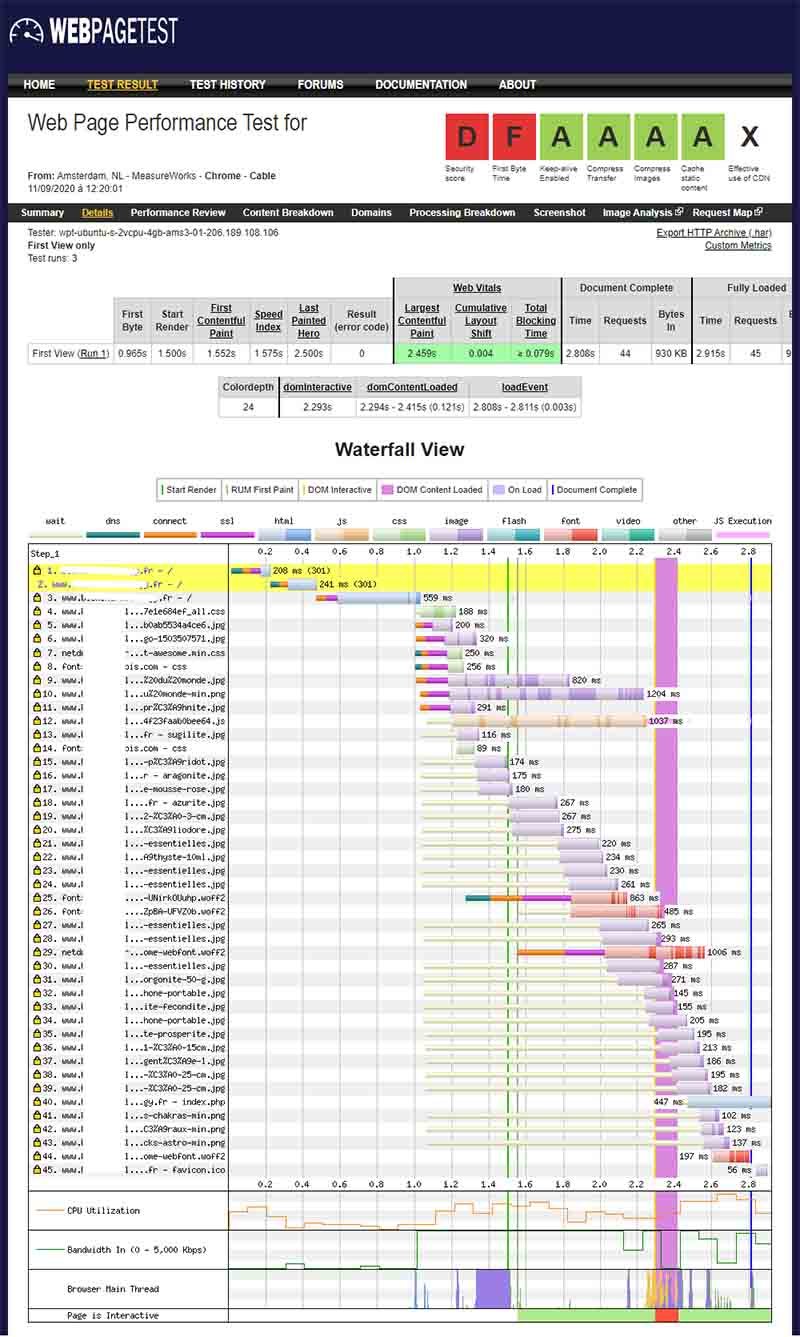
Task: Click the padlock icon on request 25
Action: click(x=36, y=897)
